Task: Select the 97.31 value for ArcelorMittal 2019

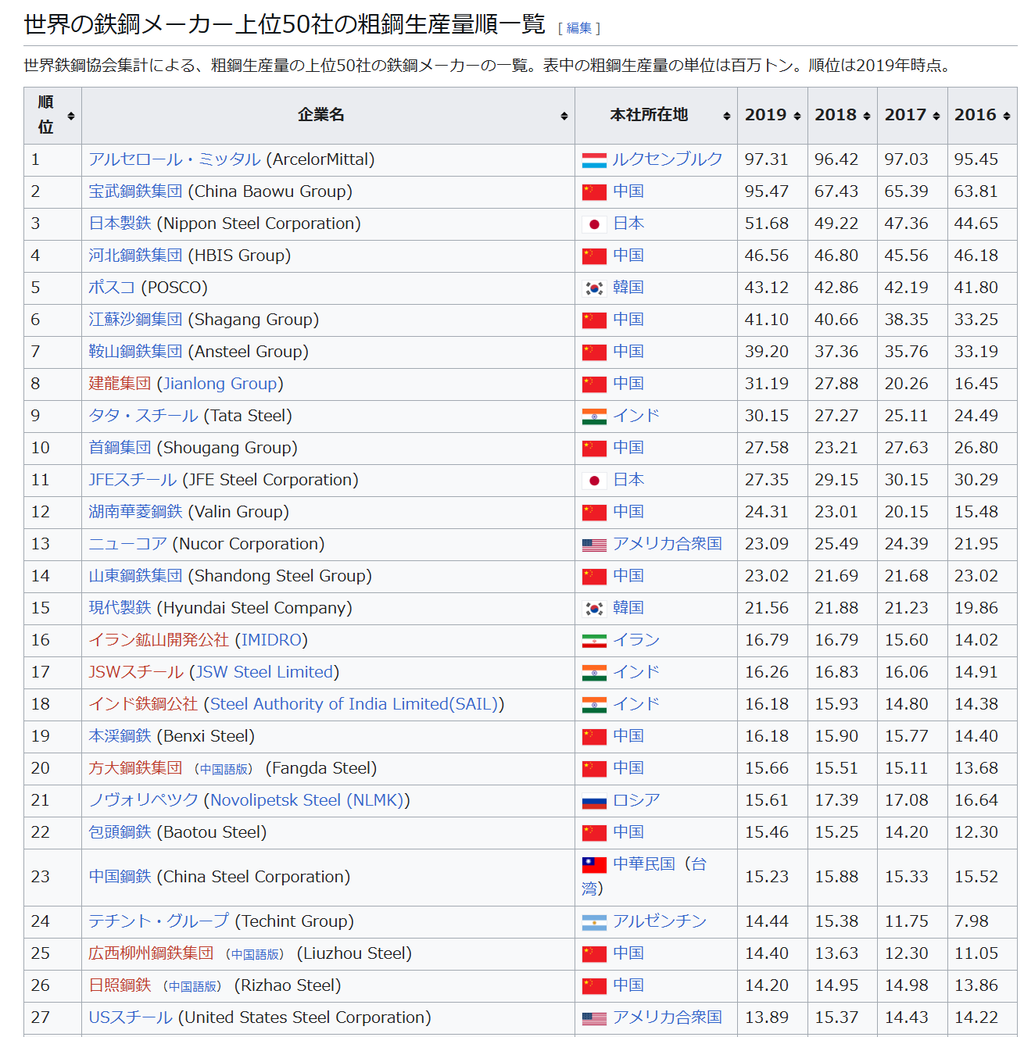Action: pos(766,159)
